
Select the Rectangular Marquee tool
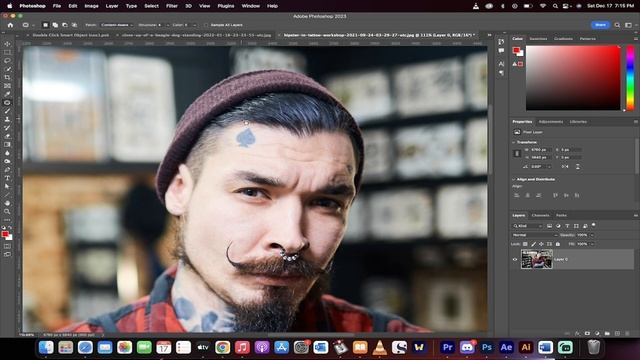[x=7, y=52]
